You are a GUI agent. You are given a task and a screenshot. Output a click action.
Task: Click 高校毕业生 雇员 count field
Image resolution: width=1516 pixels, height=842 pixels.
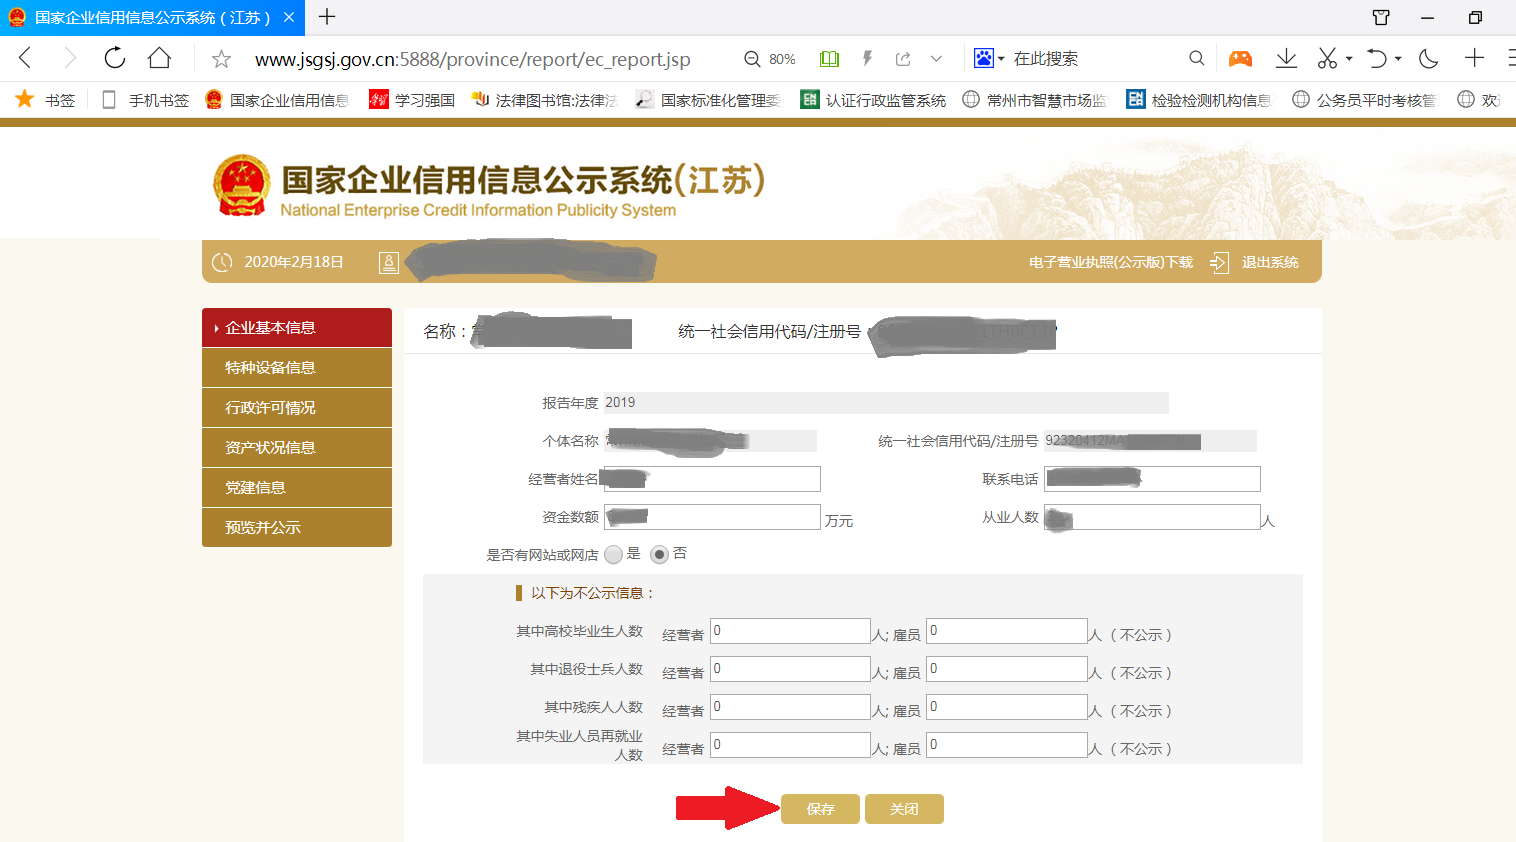coord(1007,631)
